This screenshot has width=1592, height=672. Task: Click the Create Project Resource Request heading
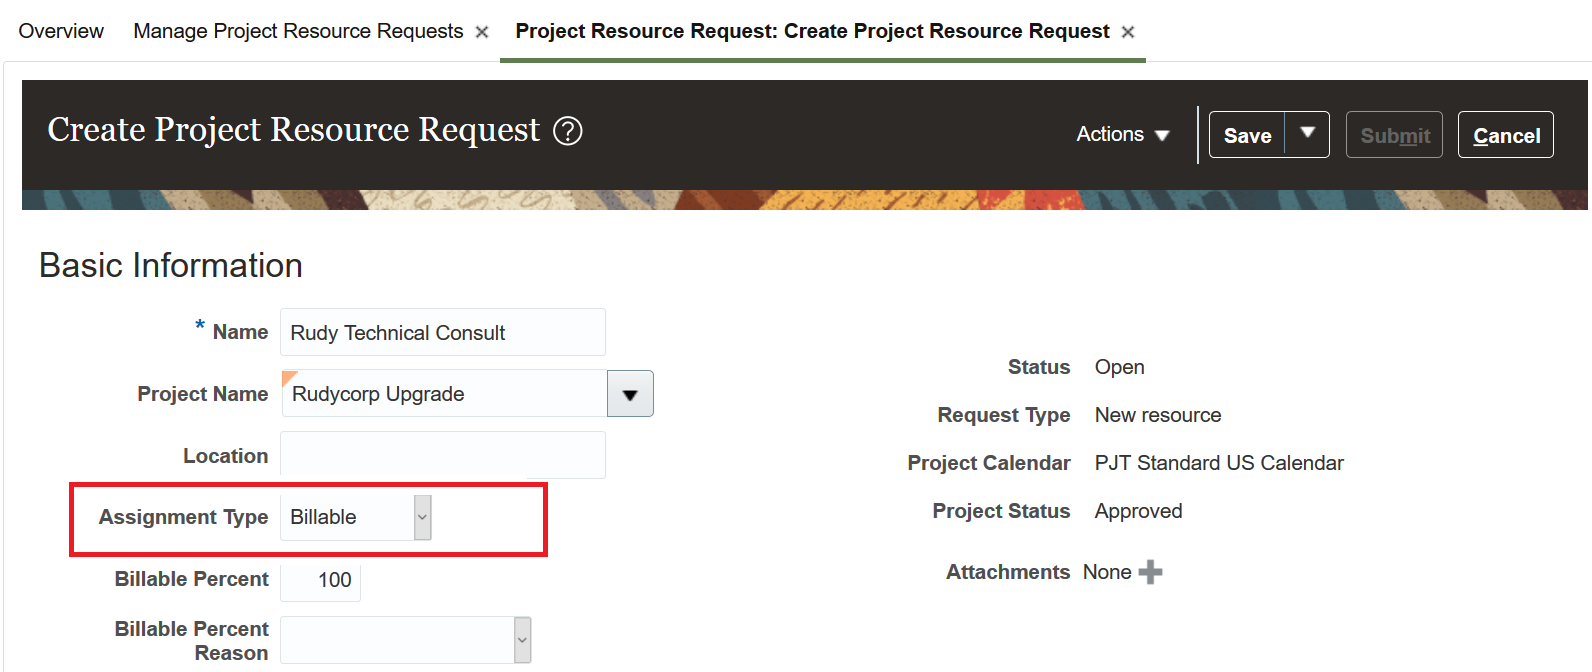[x=293, y=130]
